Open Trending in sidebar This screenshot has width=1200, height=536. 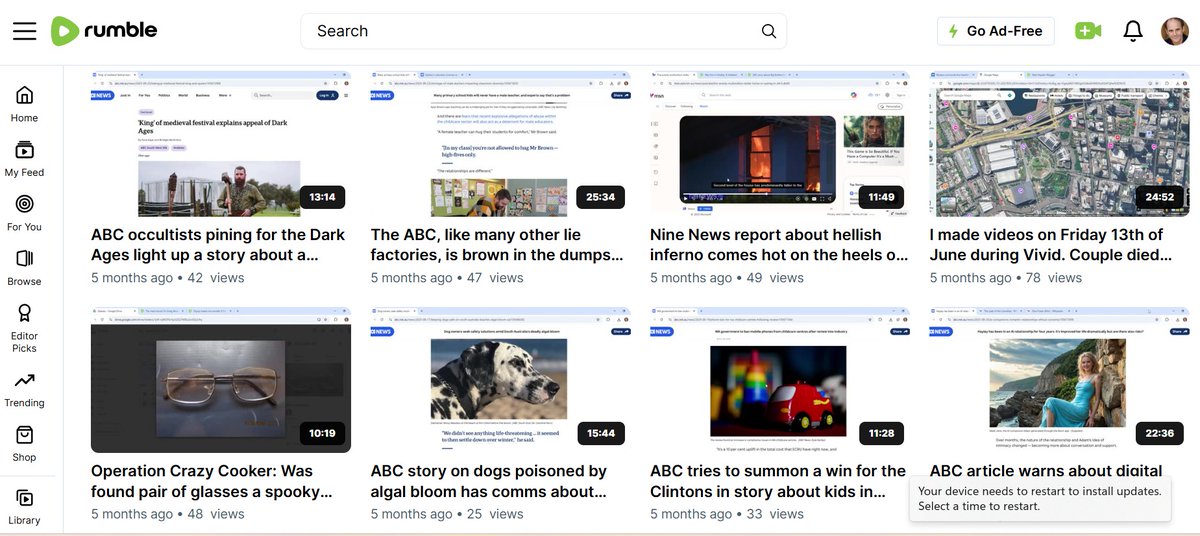pyautogui.click(x=24, y=390)
